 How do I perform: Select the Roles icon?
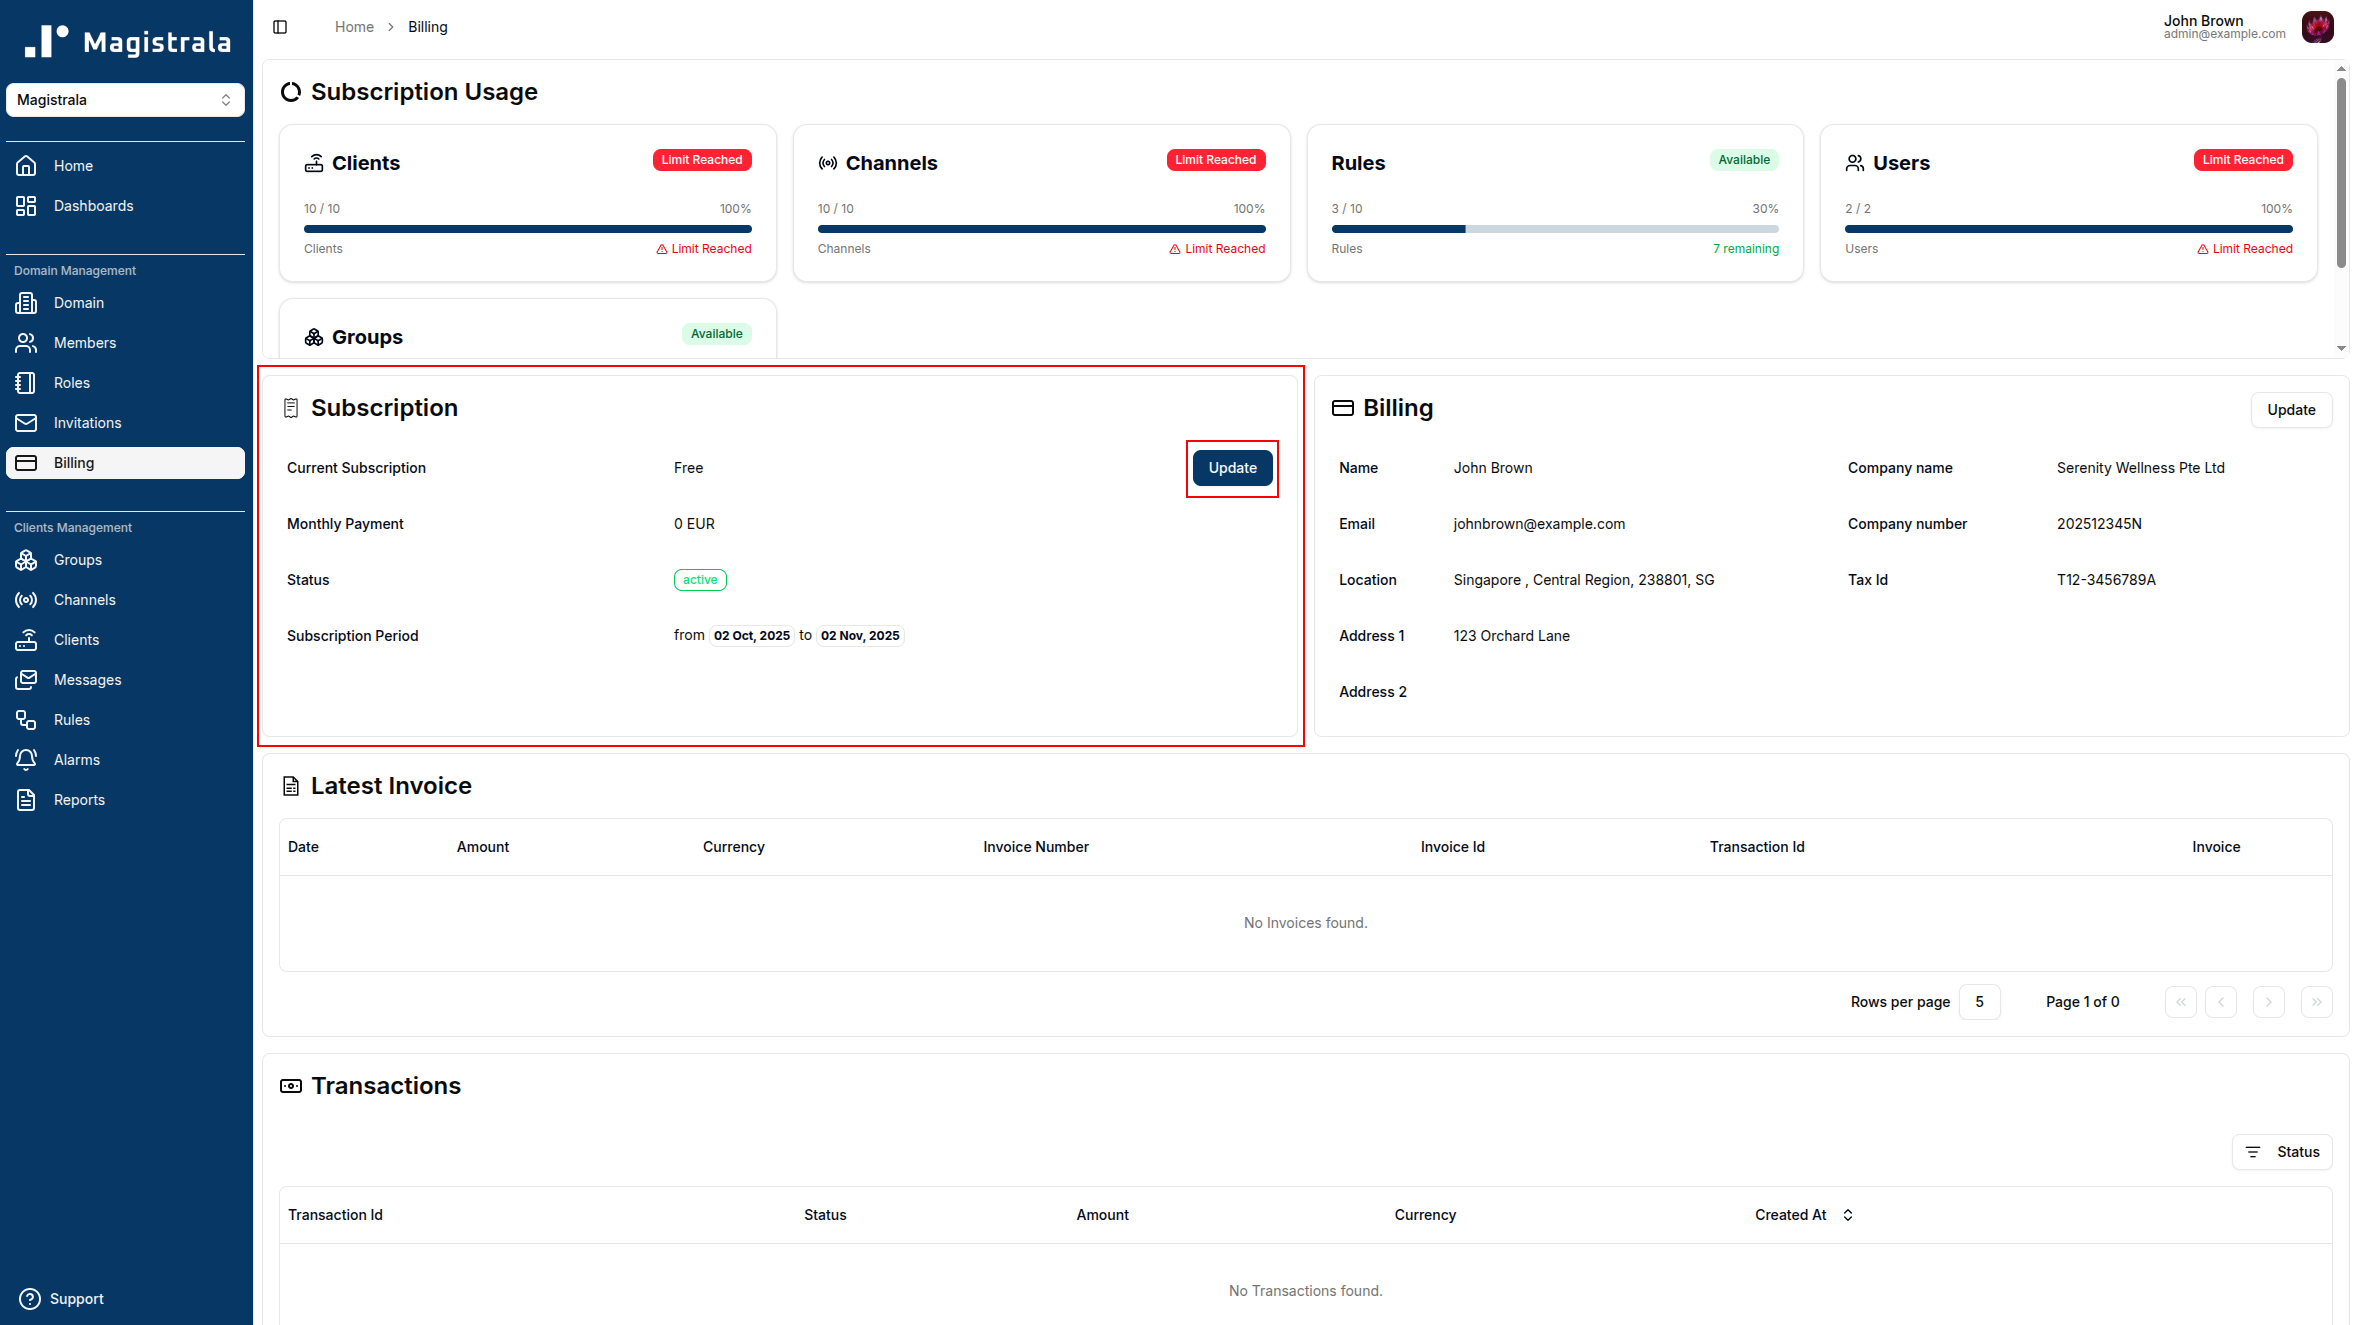point(27,382)
